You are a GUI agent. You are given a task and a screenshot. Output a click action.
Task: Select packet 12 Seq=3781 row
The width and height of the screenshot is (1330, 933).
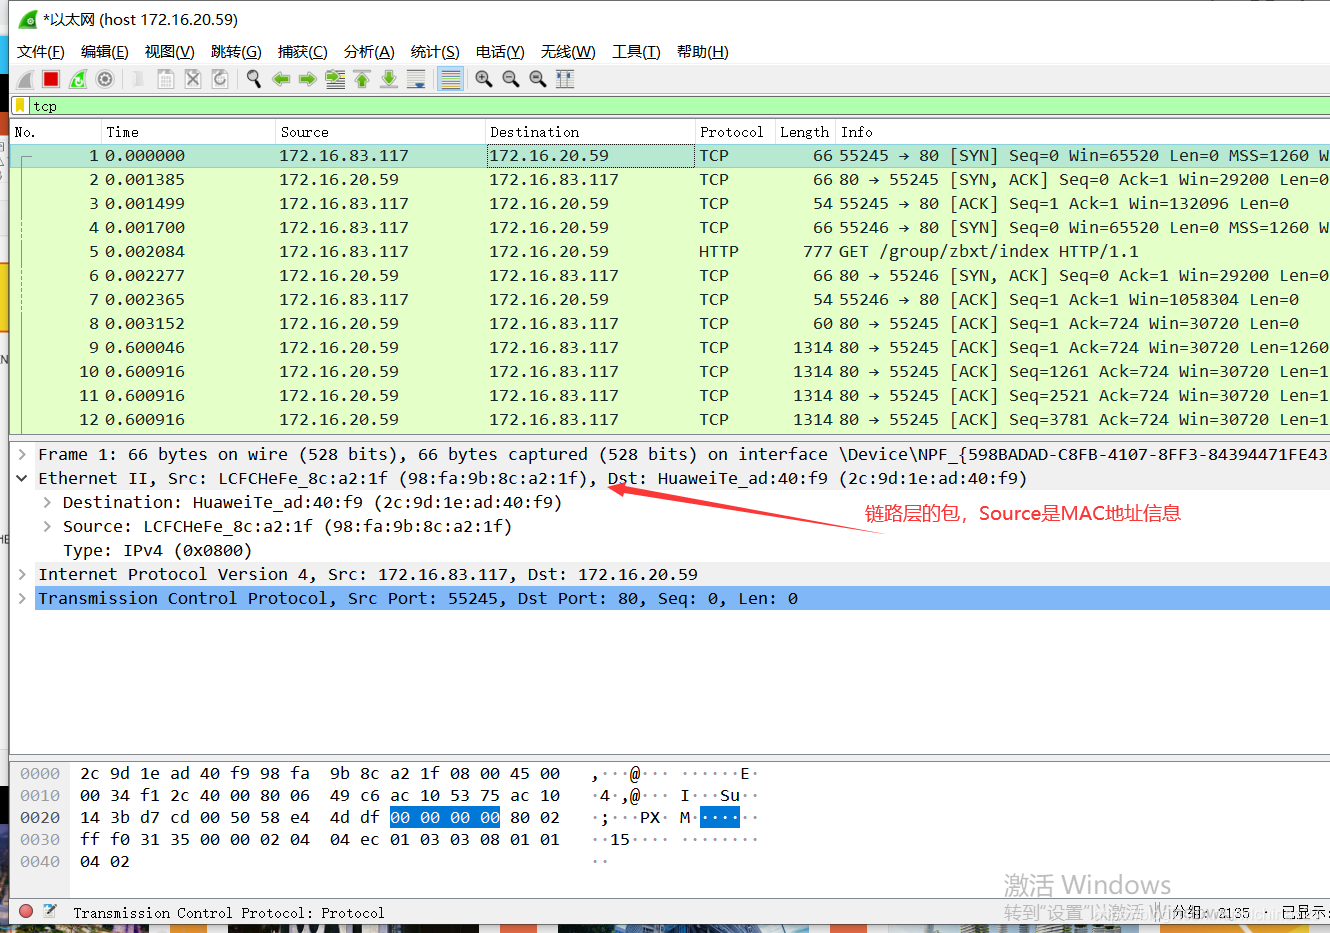[670, 419]
